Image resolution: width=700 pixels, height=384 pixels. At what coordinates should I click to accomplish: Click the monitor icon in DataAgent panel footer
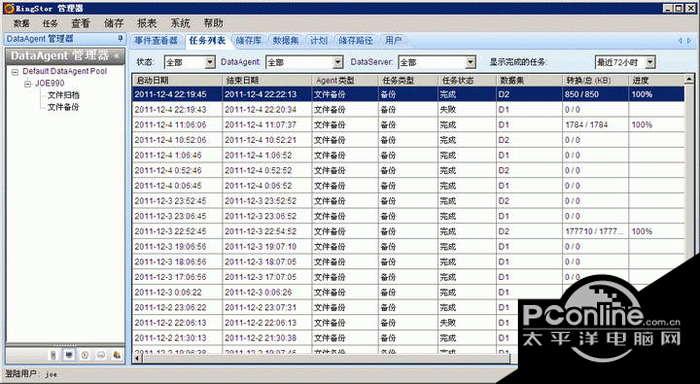pyautogui.click(x=69, y=355)
